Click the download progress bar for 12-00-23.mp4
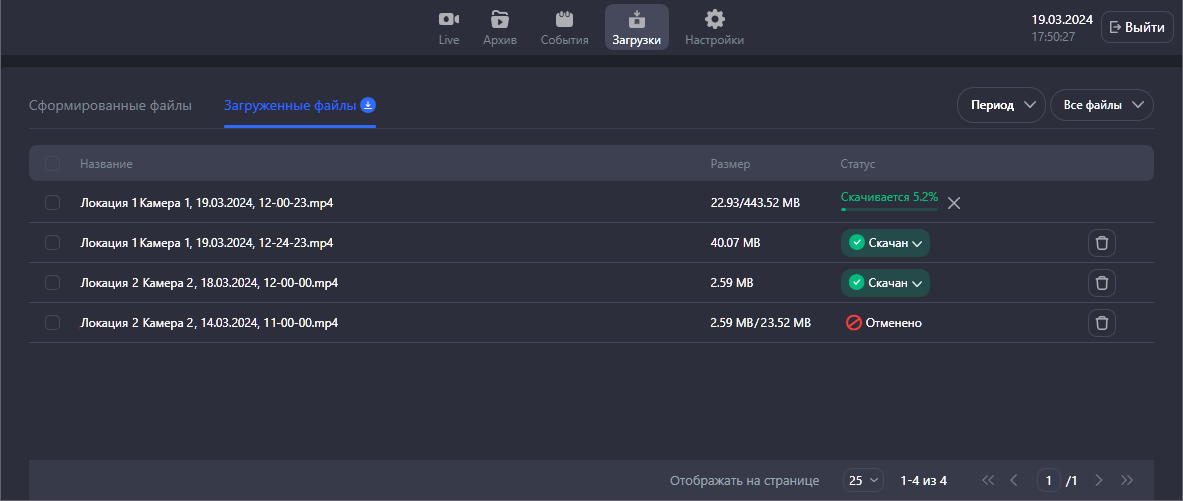 [x=889, y=209]
